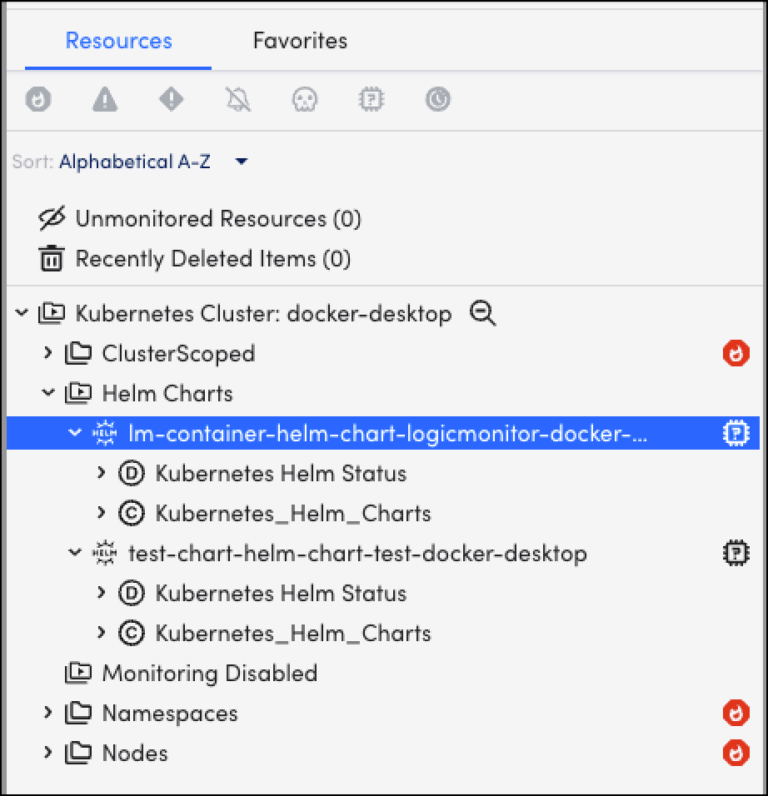The height and width of the screenshot is (796, 768).
Task: Toggle the warning triangle alert filter
Action: [105, 99]
